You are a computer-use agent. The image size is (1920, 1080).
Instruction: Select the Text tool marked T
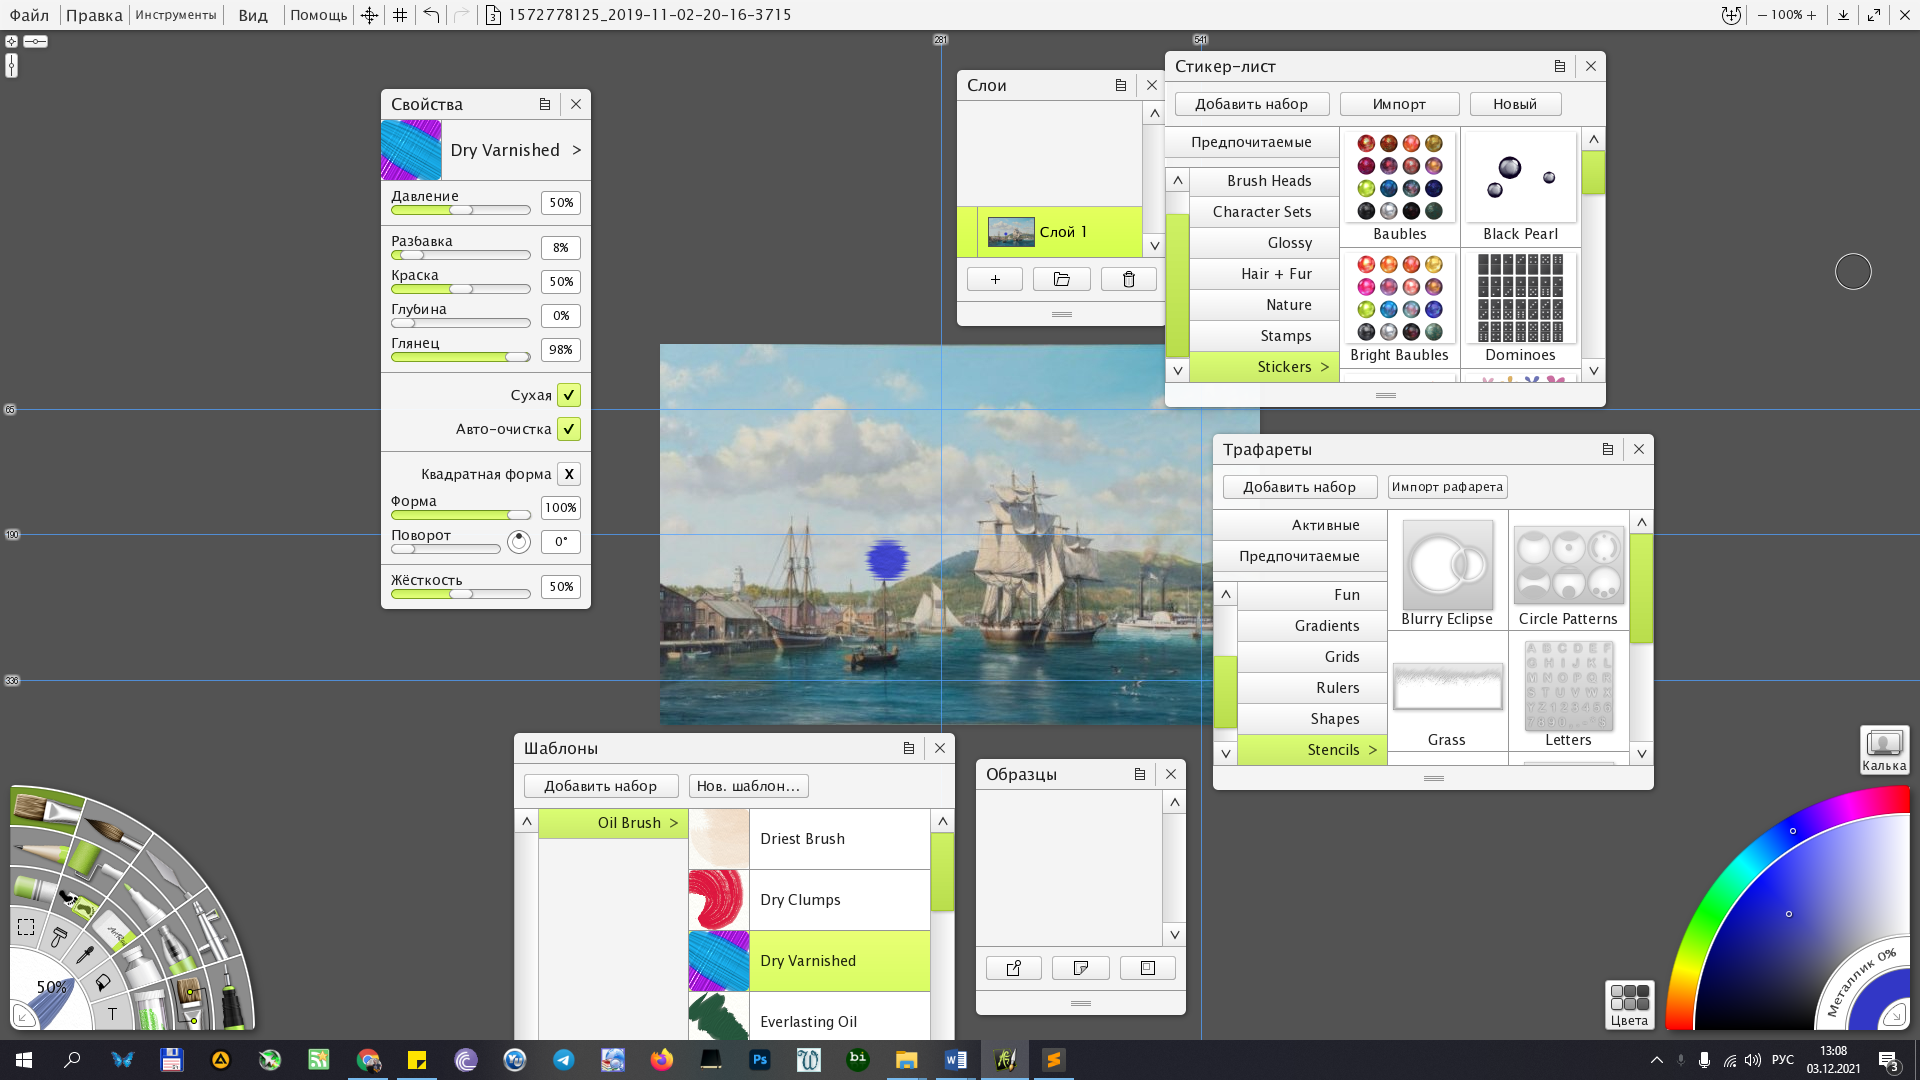point(112,1014)
